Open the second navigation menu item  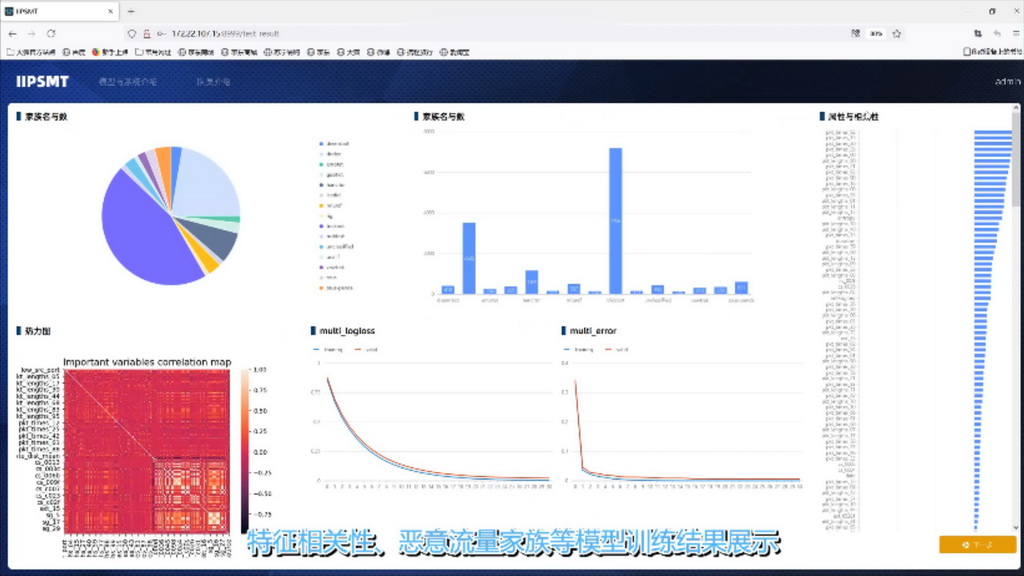click(213, 81)
